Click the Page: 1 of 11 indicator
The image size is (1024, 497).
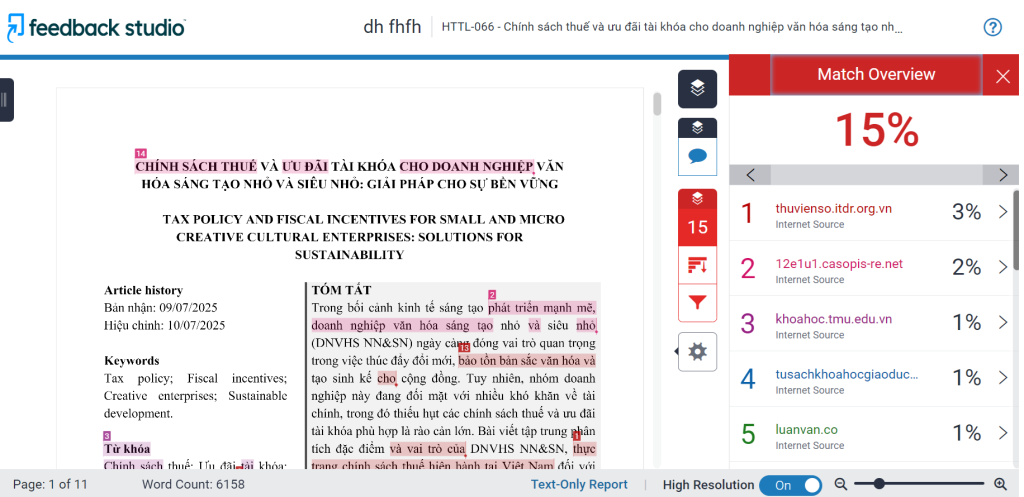tap(50, 485)
